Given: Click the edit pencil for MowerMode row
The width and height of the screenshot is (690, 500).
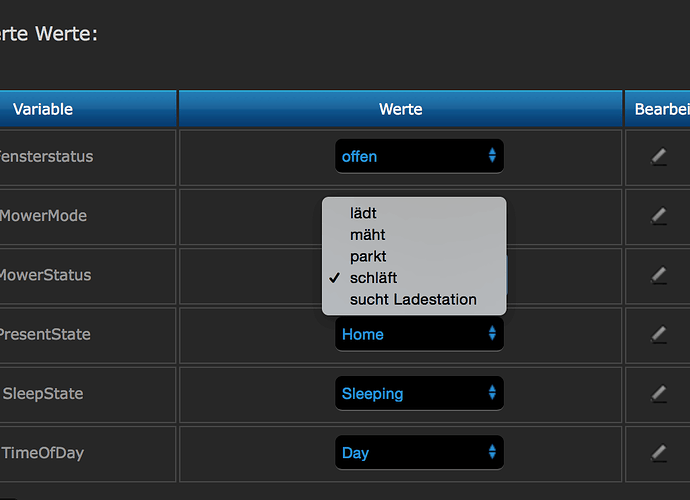Looking at the screenshot, I should (x=658, y=215).
